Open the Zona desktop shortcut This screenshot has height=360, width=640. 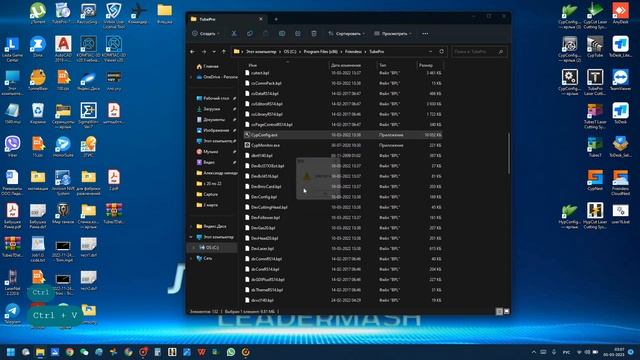coord(38,47)
